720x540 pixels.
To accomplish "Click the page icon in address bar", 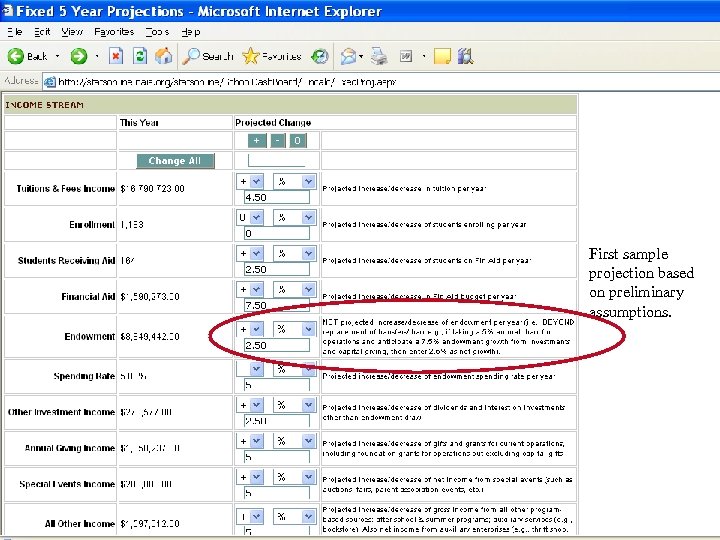I will (x=50, y=82).
